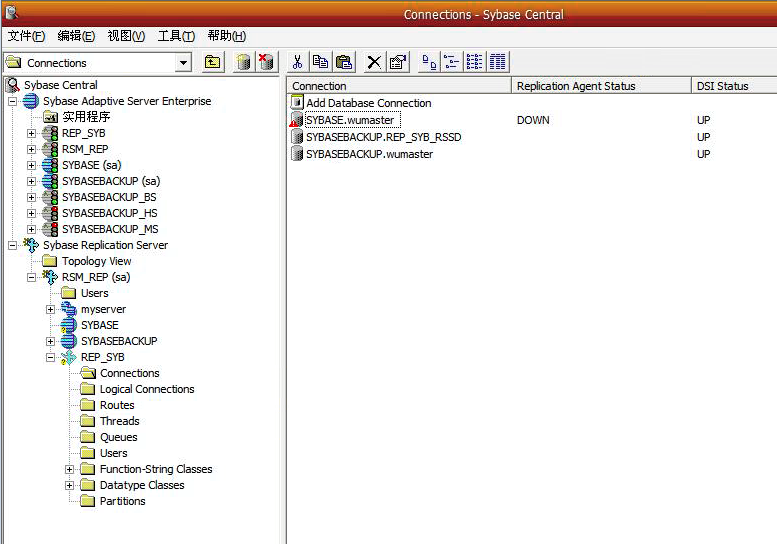
Task: Open the 文件(F) menu
Action: click(26, 36)
